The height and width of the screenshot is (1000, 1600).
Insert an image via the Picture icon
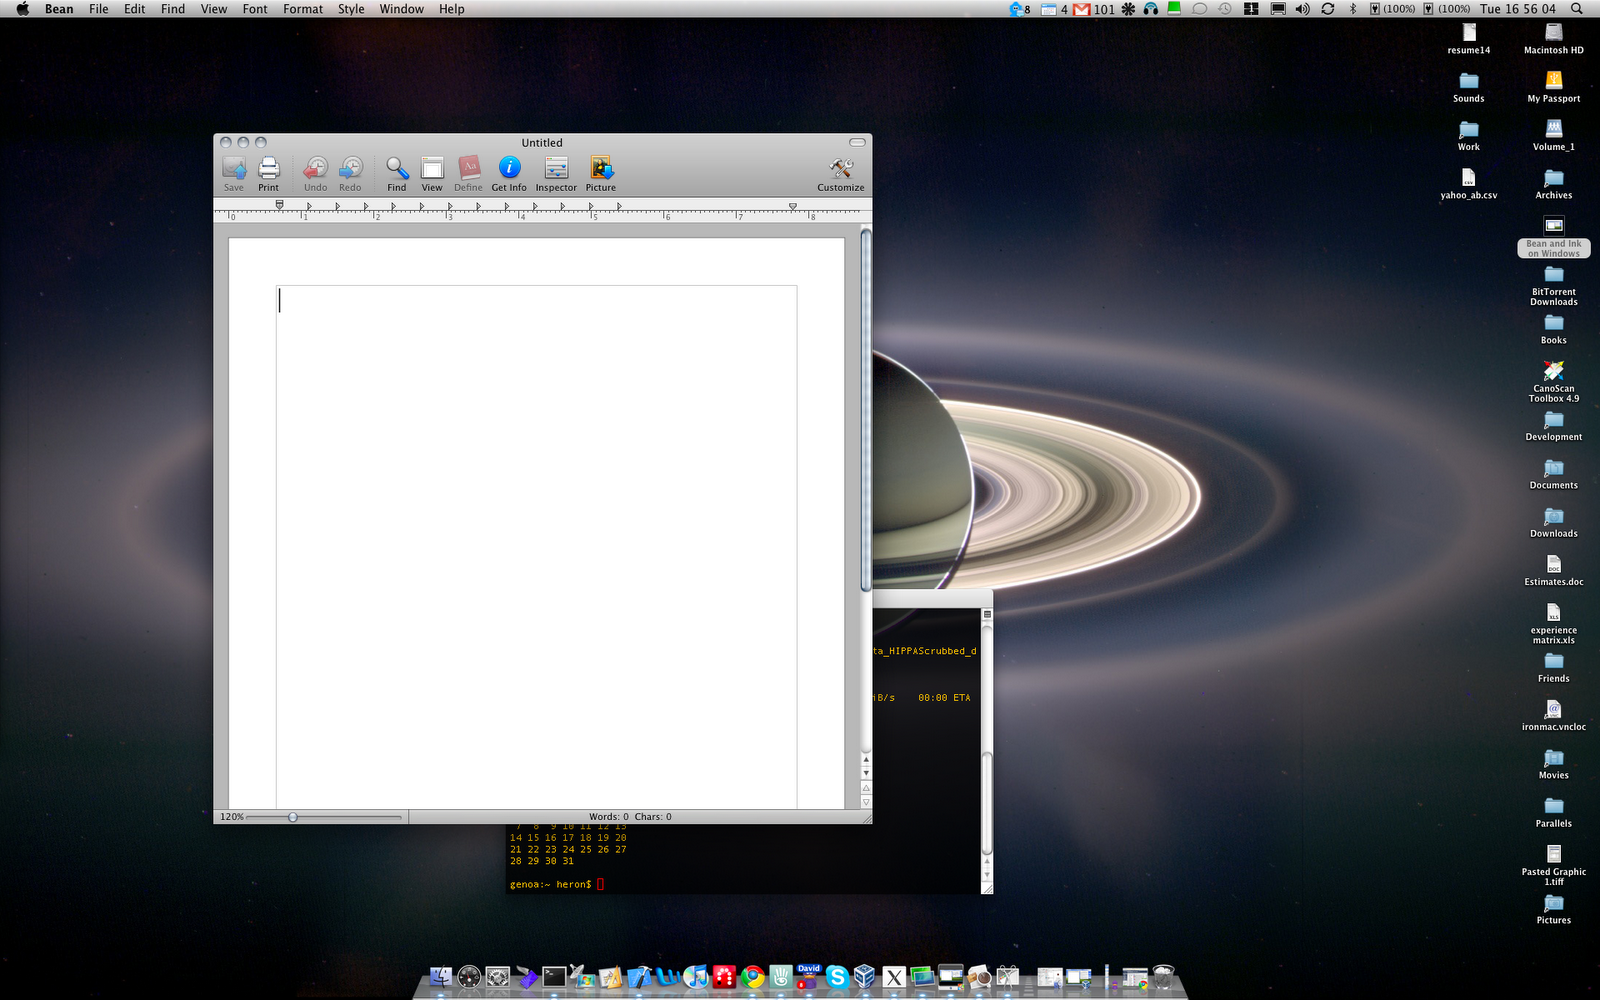pyautogui.click(x=600, y=170)
